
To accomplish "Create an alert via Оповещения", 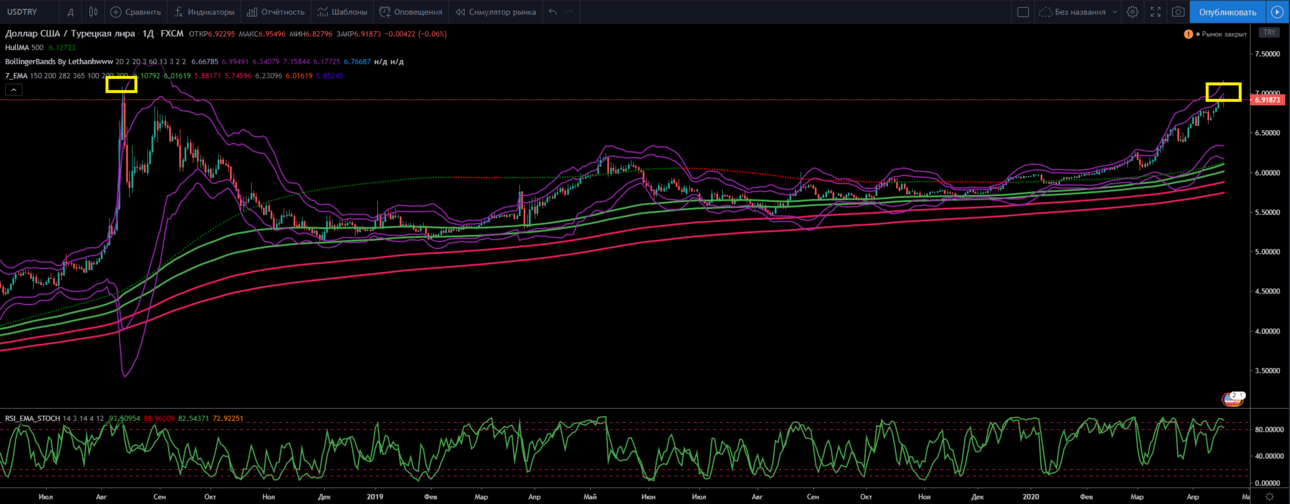I will point(413,12).
